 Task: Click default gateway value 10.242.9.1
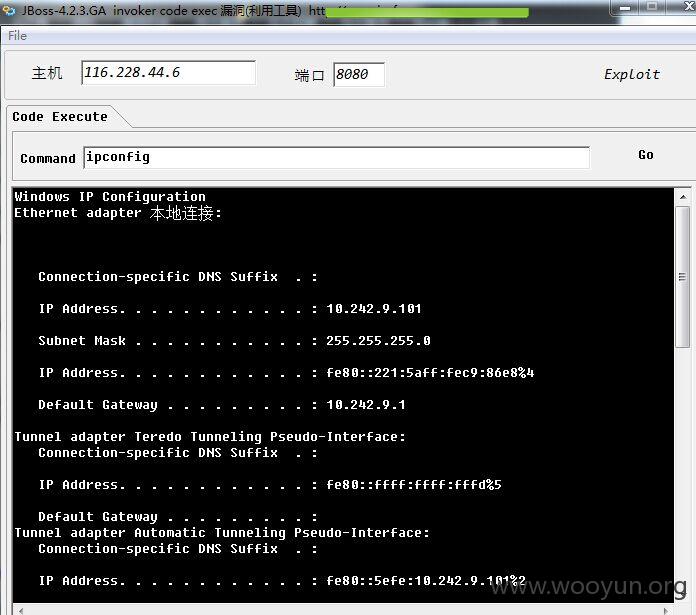tap(366, 404)
